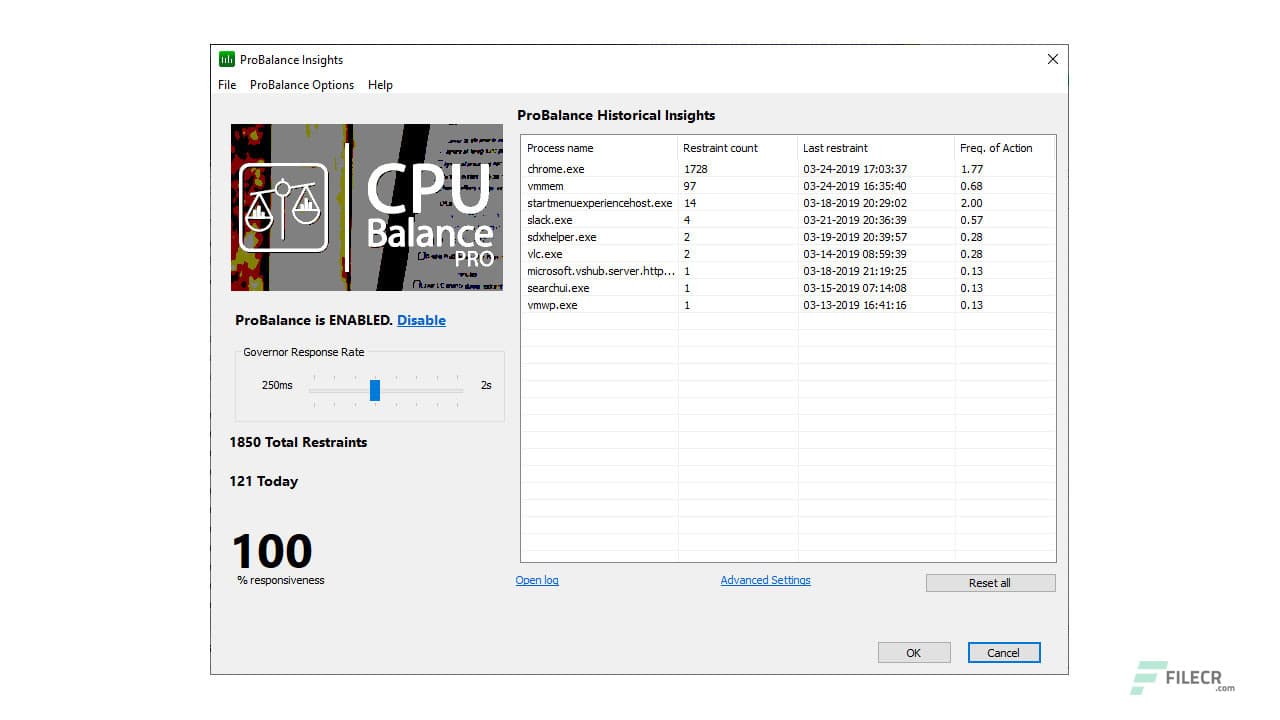Screen dimensions: 1280x720
Task: Click the ProBalance Insights title bar icon
Action: click(227, 59)
